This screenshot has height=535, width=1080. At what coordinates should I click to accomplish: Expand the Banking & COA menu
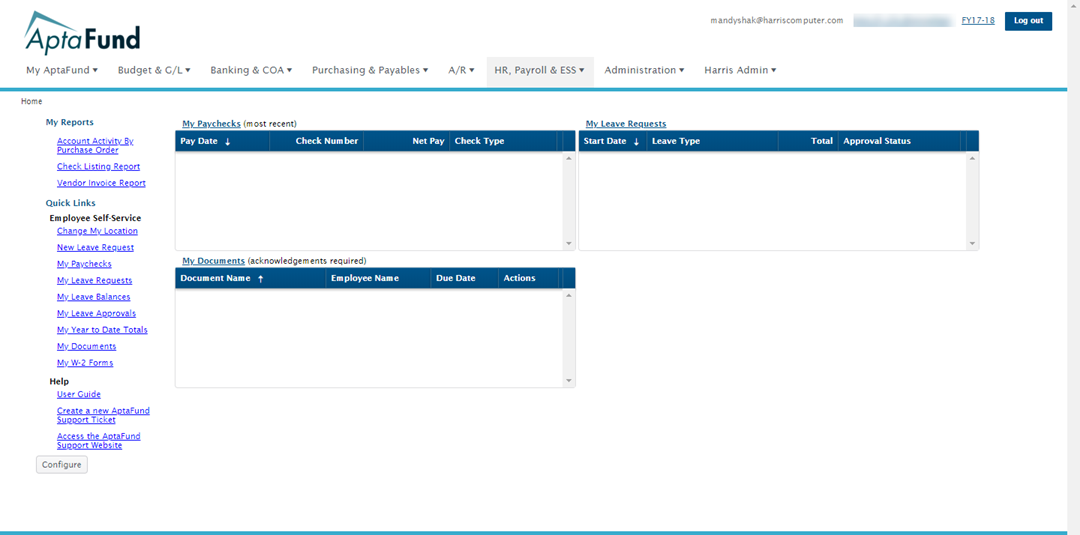251,70
